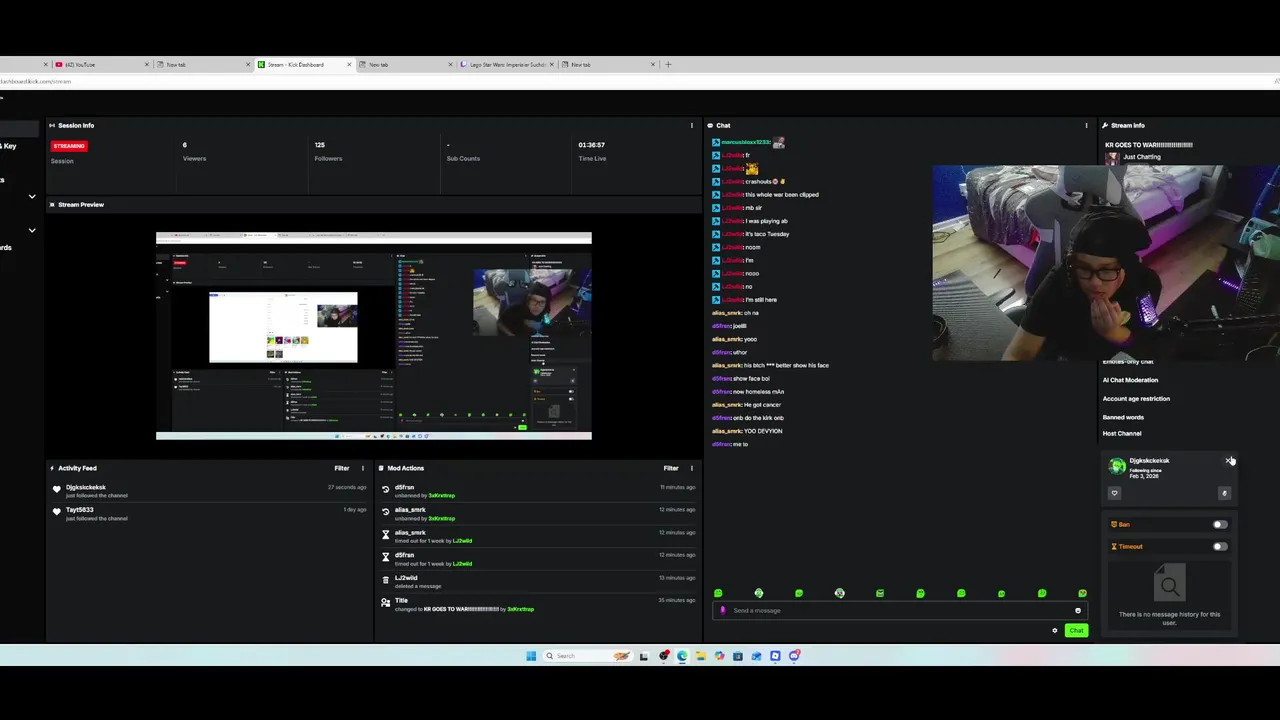Screen dimensions: 1280x720
Task: Open emoji picker in message box
Action: coord(1077,610)
